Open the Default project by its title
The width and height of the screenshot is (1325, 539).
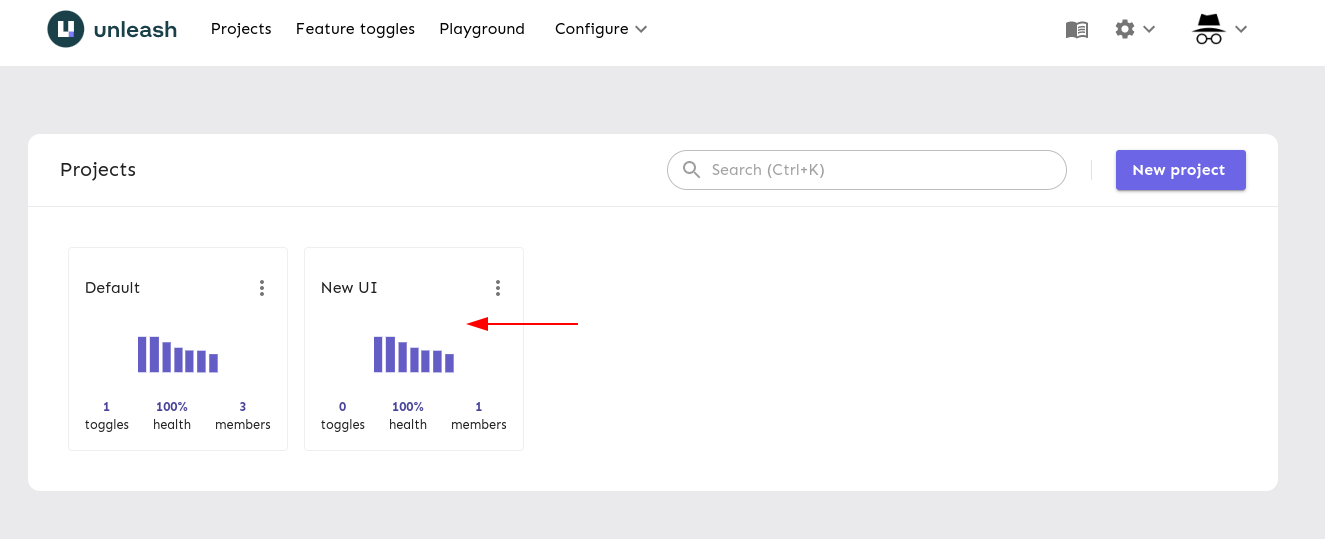pyautogui.click(x=113, y=288)
